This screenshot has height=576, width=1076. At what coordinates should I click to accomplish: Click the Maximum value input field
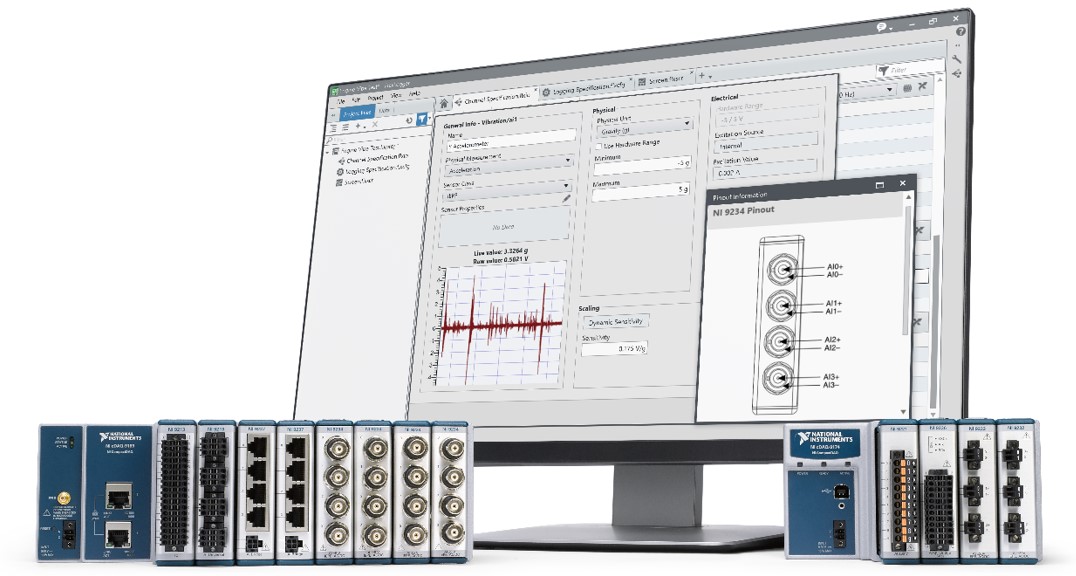(640, 191)
